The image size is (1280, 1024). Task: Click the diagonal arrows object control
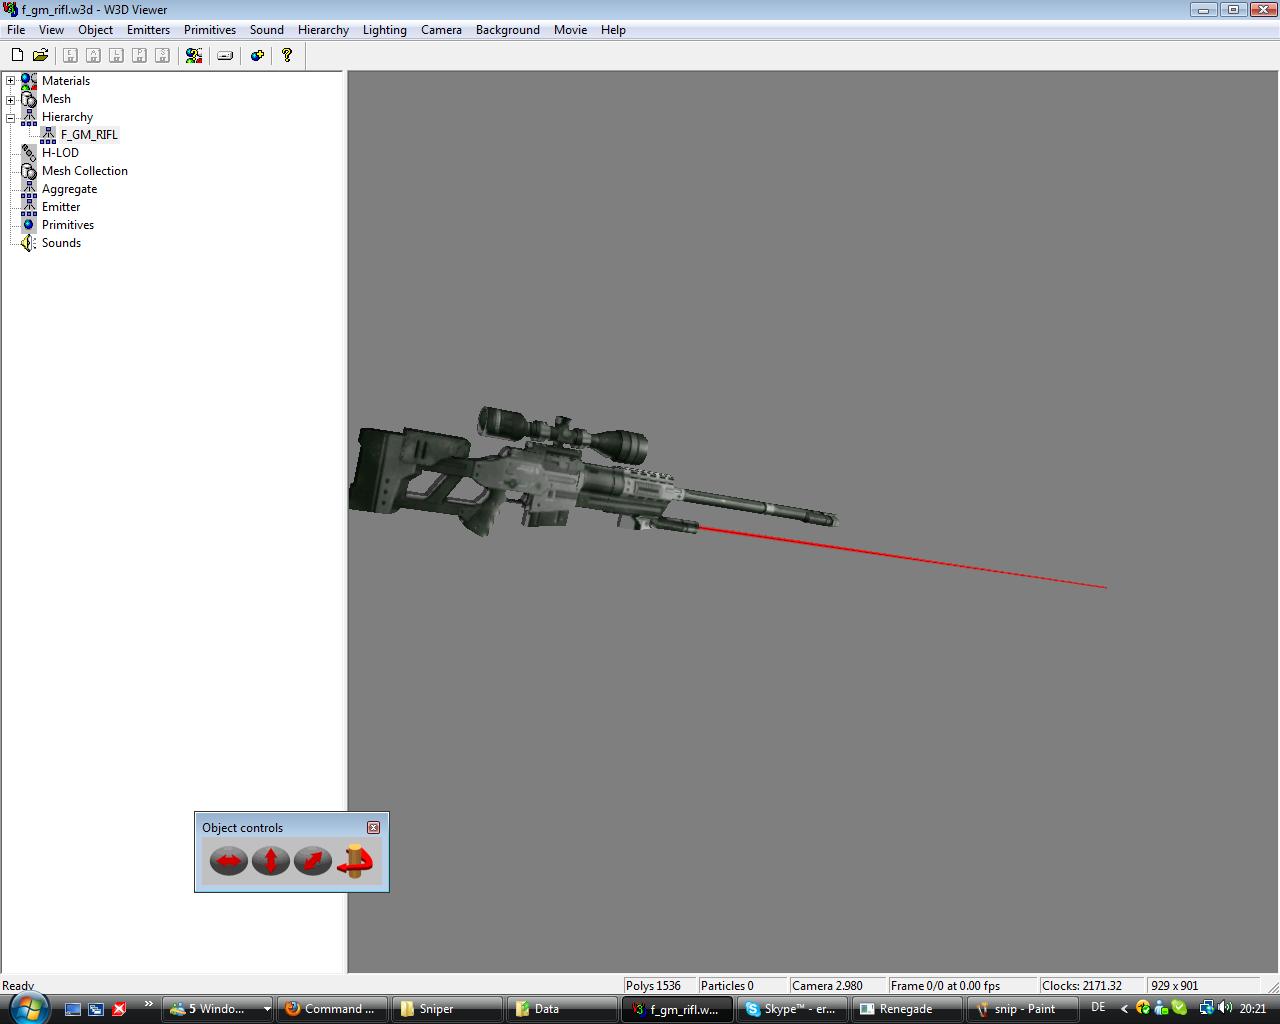pos(313,860)
